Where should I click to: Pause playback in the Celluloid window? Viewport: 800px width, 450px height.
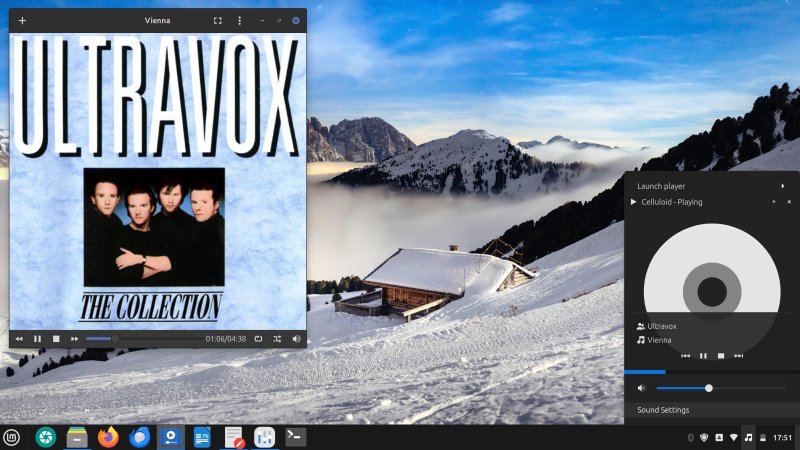37,339
